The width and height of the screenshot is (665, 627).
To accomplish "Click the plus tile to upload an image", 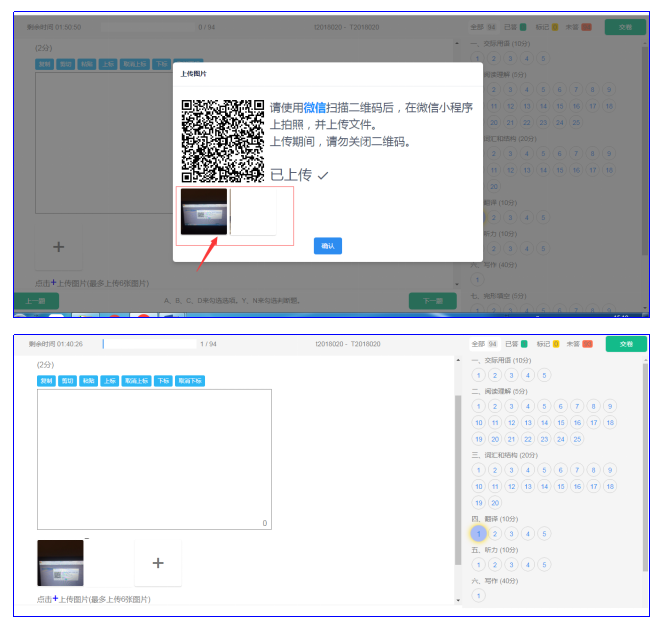I will (158, 563).
